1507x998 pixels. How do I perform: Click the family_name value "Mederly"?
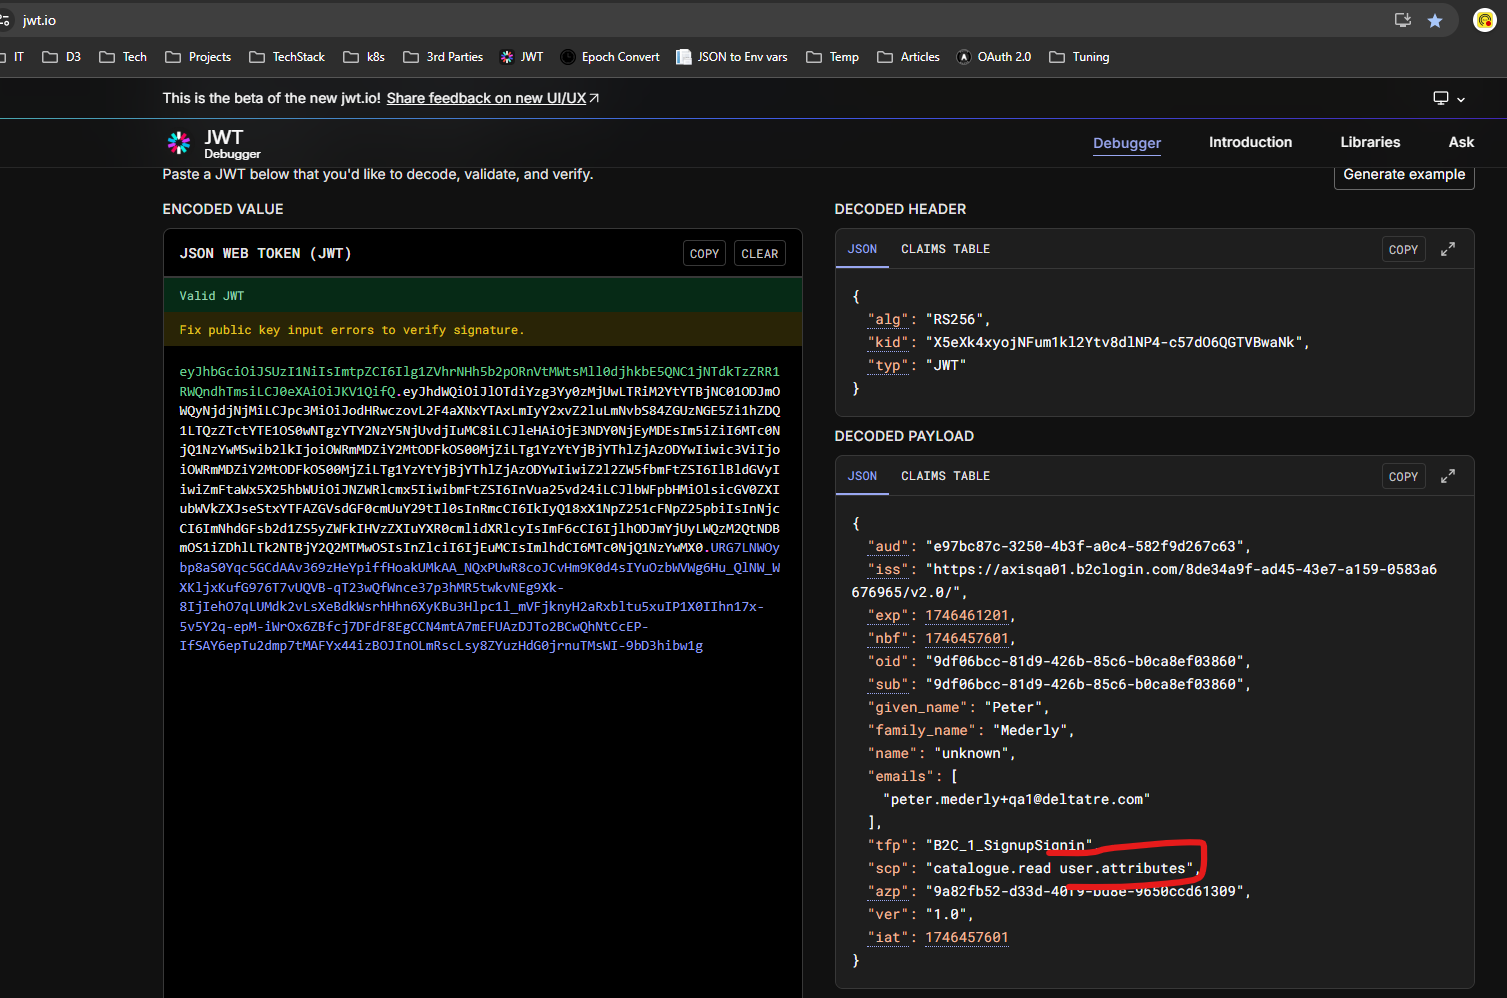[x=1030, y=730]
